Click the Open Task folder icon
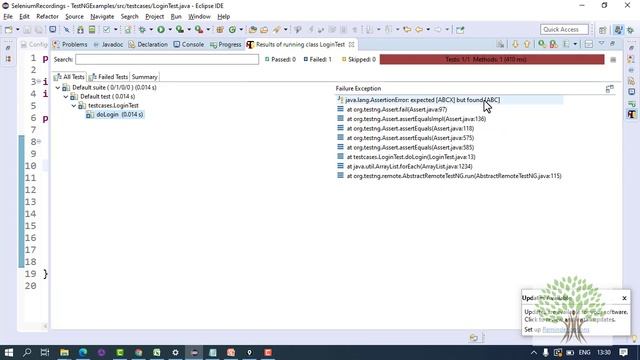640x360 pixels. 264,29
